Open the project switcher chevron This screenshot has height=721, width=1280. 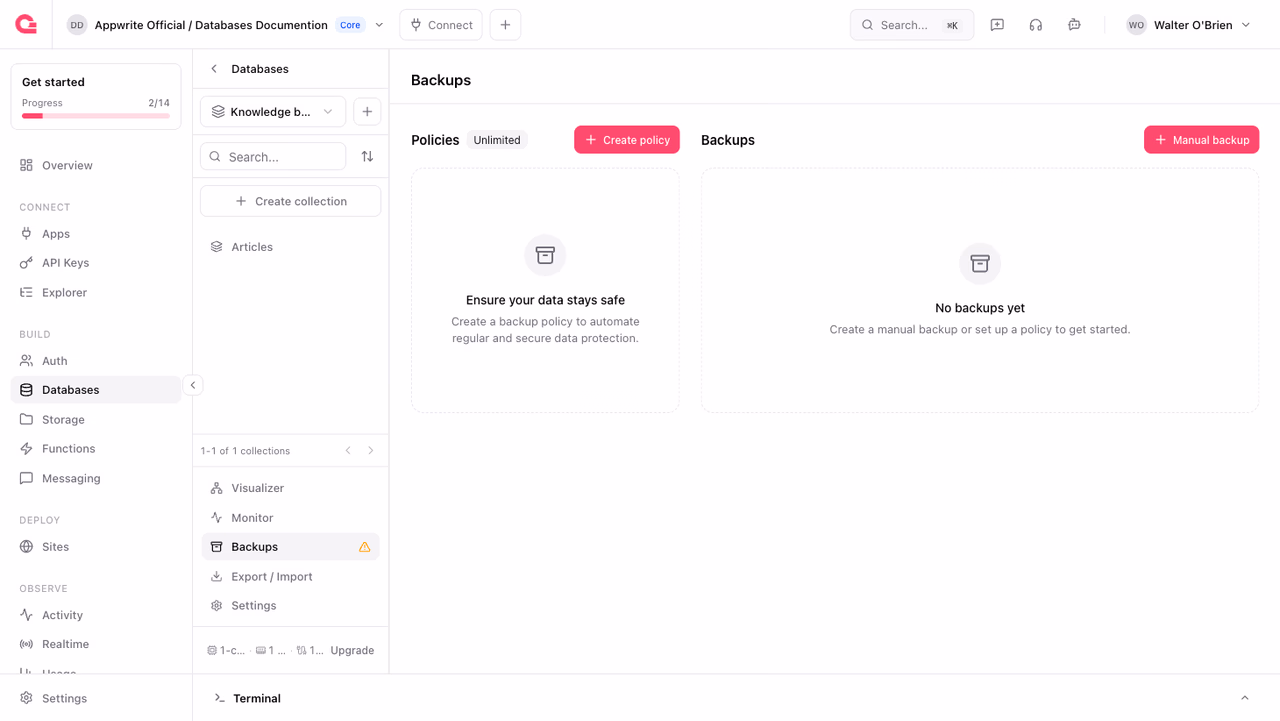379,25
